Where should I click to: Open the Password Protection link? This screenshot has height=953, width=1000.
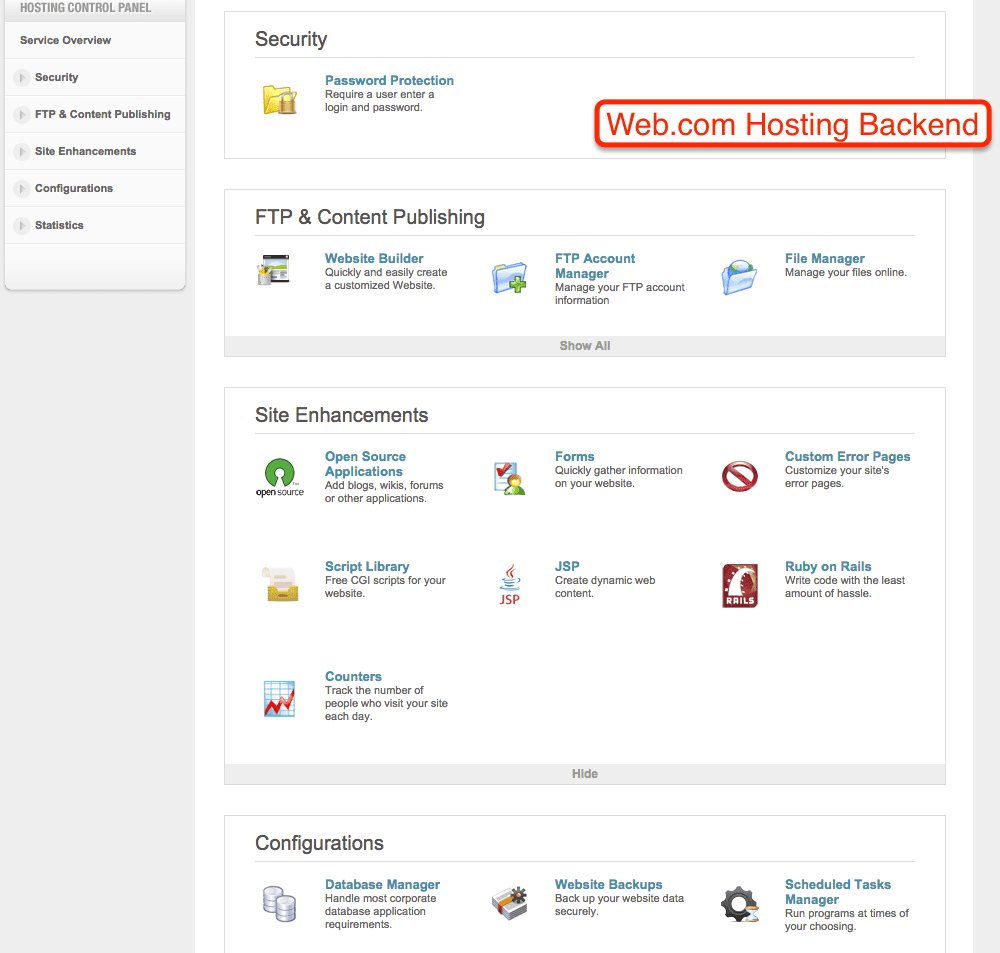pos(389,80)
